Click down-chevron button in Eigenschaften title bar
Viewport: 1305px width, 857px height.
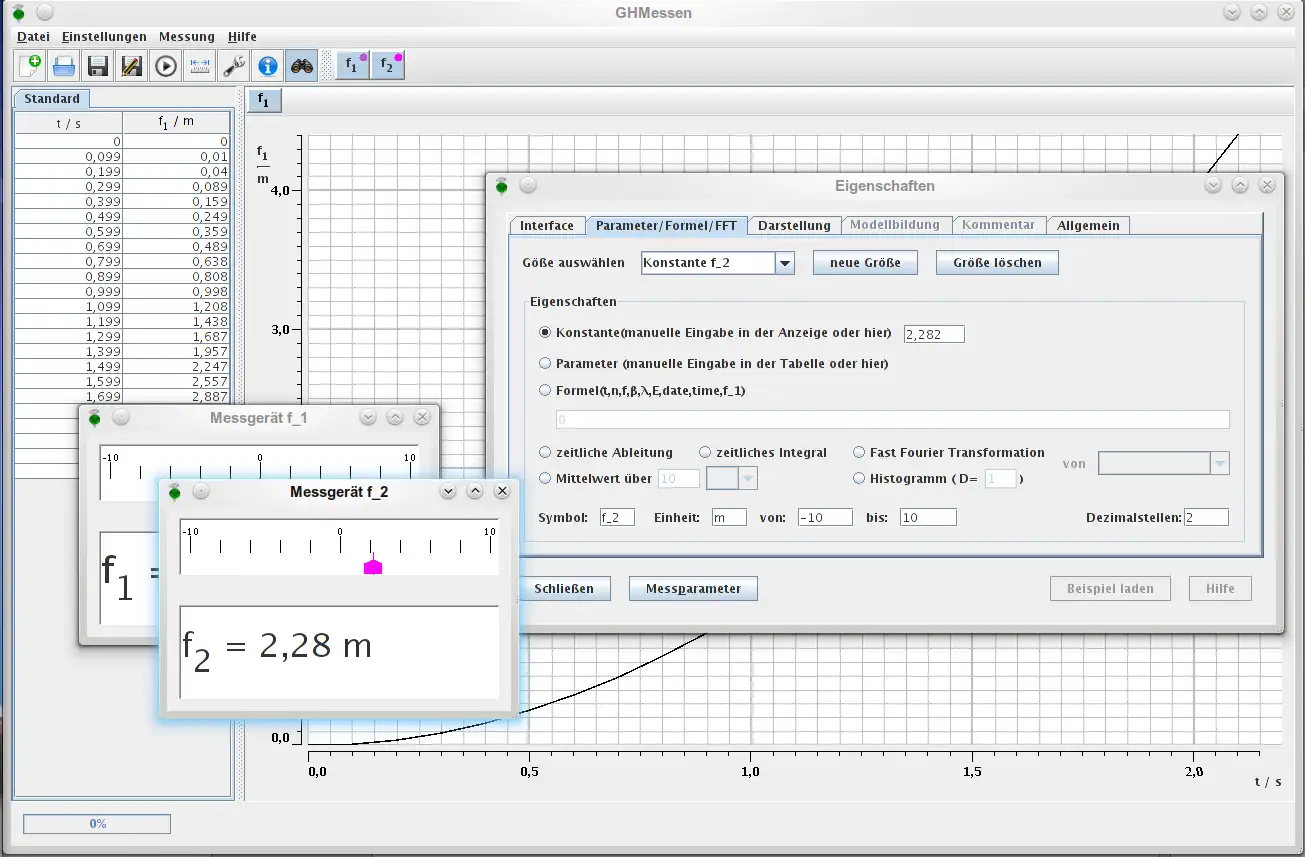1213,185
